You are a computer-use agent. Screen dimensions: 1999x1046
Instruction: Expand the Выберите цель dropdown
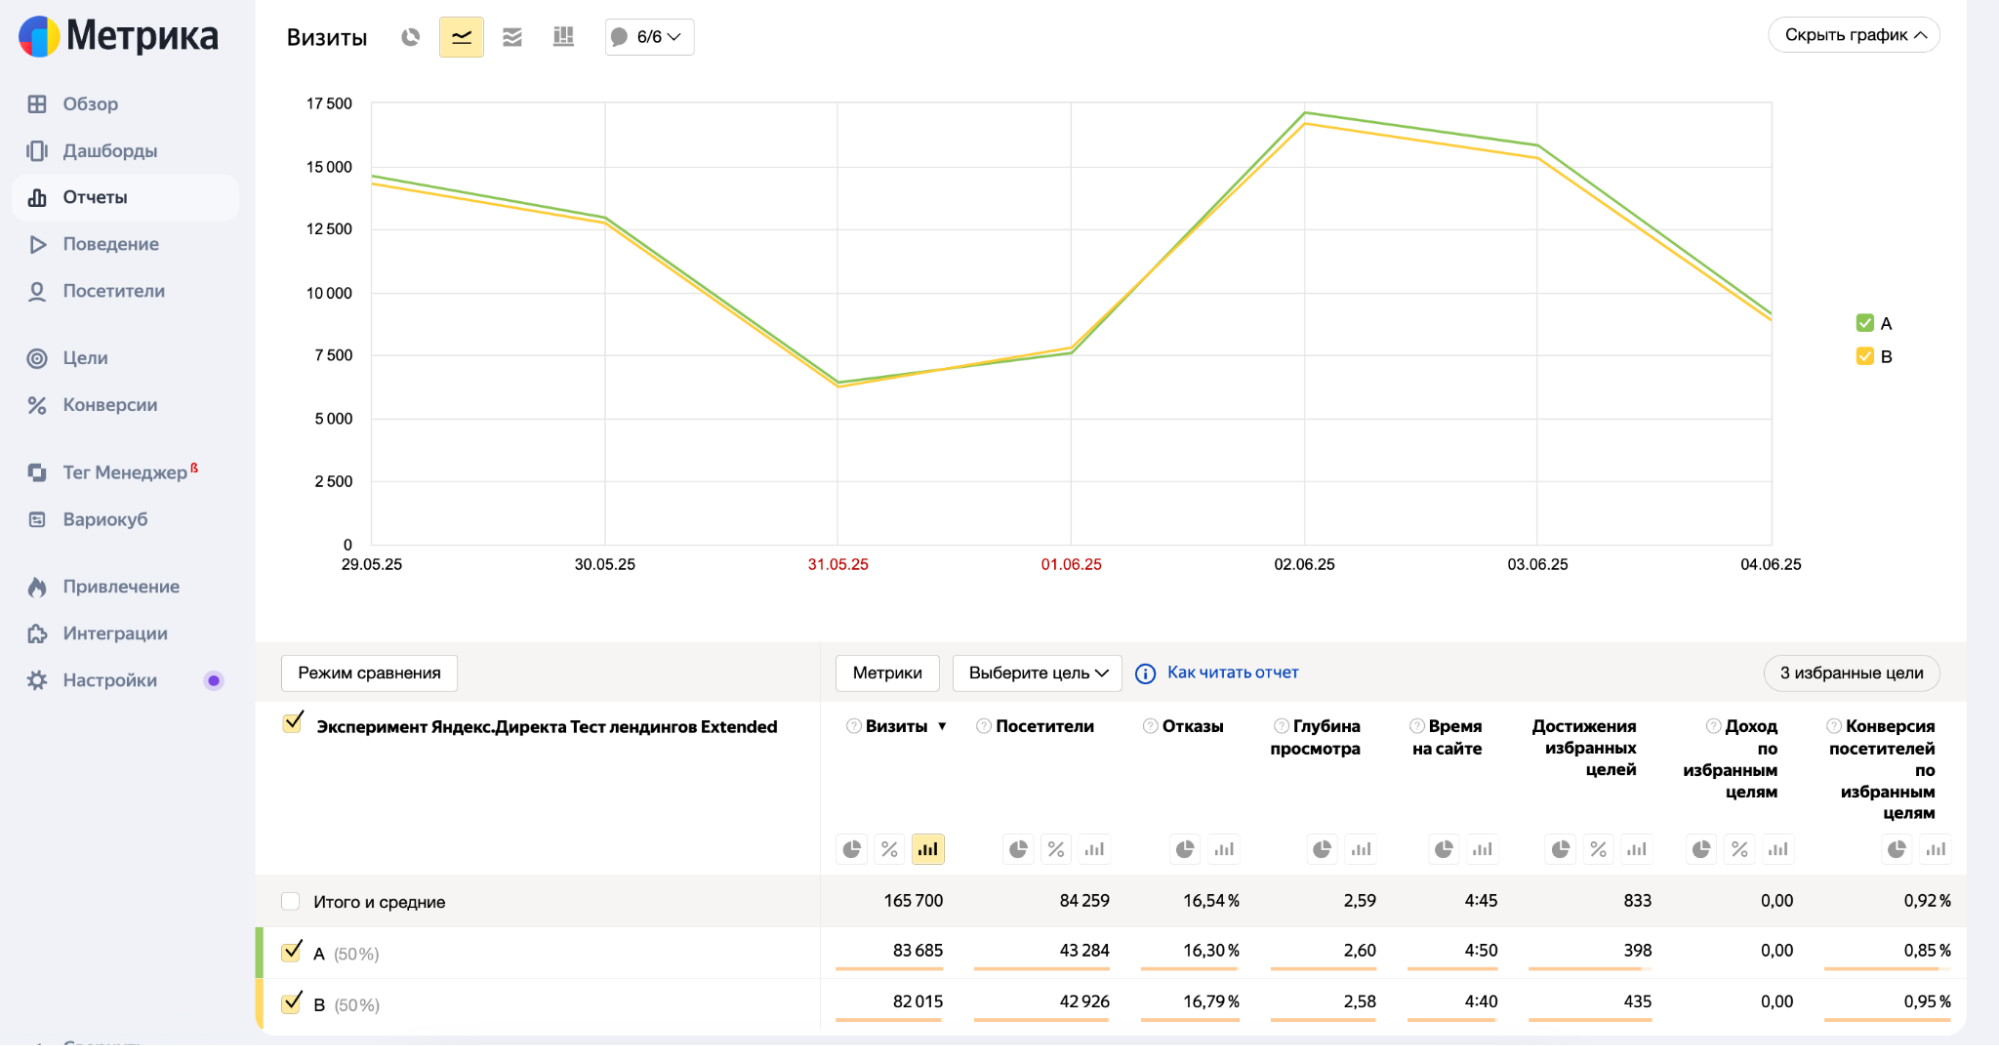(x=1037, y=673)
